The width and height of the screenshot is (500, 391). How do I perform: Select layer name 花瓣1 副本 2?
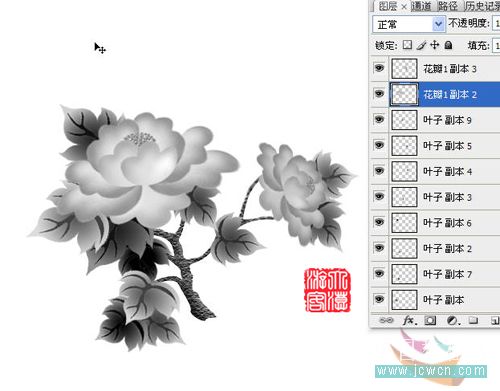point(450,95)
